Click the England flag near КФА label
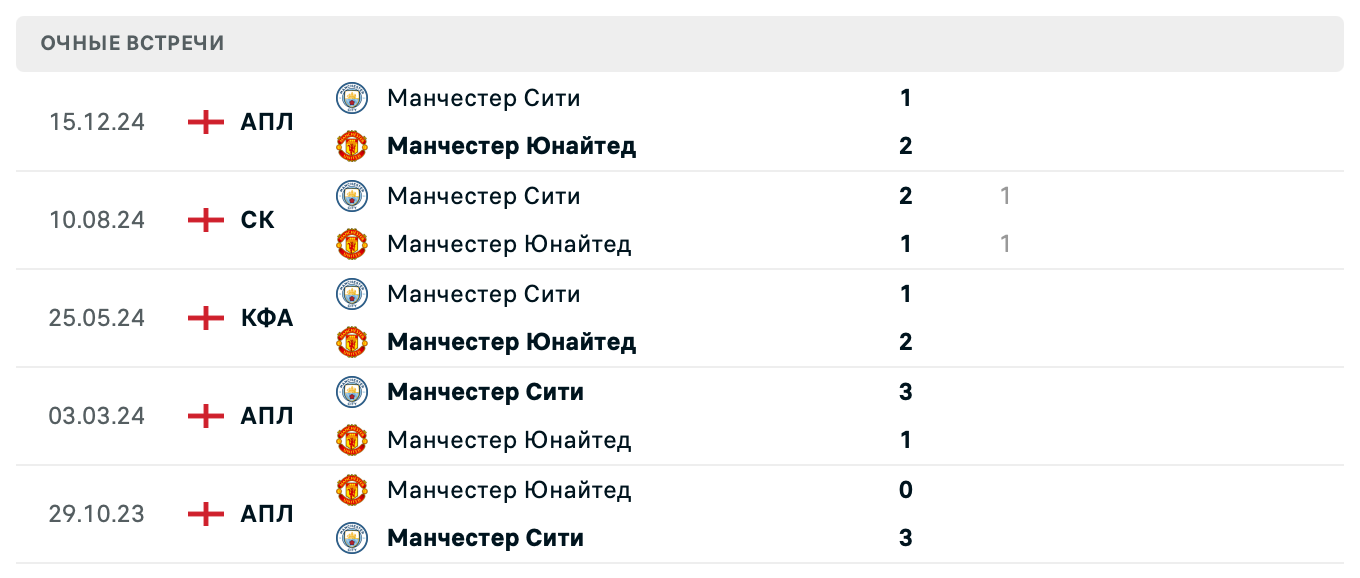The height and width of the screenshot is (578, 1360). (x=204, y=317)
